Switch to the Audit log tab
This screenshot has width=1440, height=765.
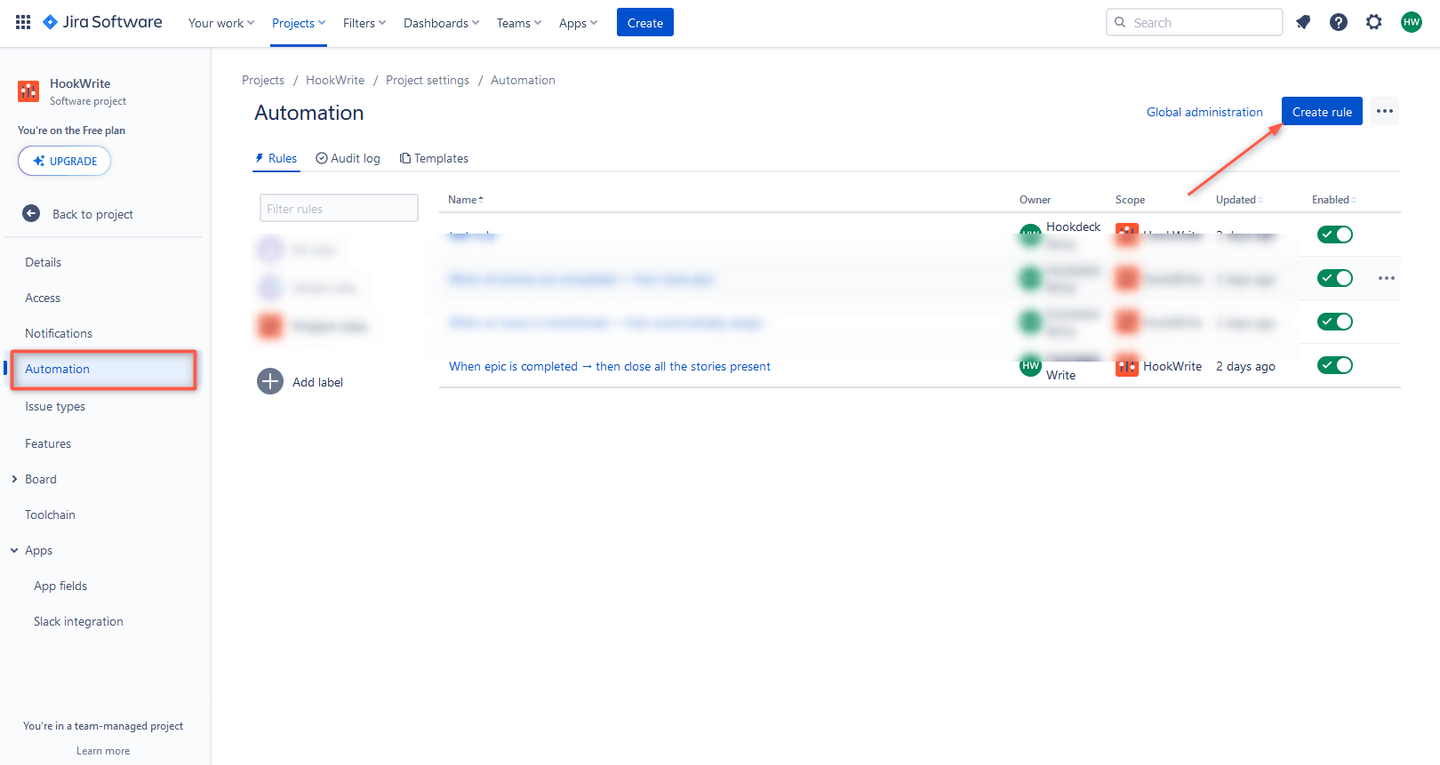(x=347, y=157)
